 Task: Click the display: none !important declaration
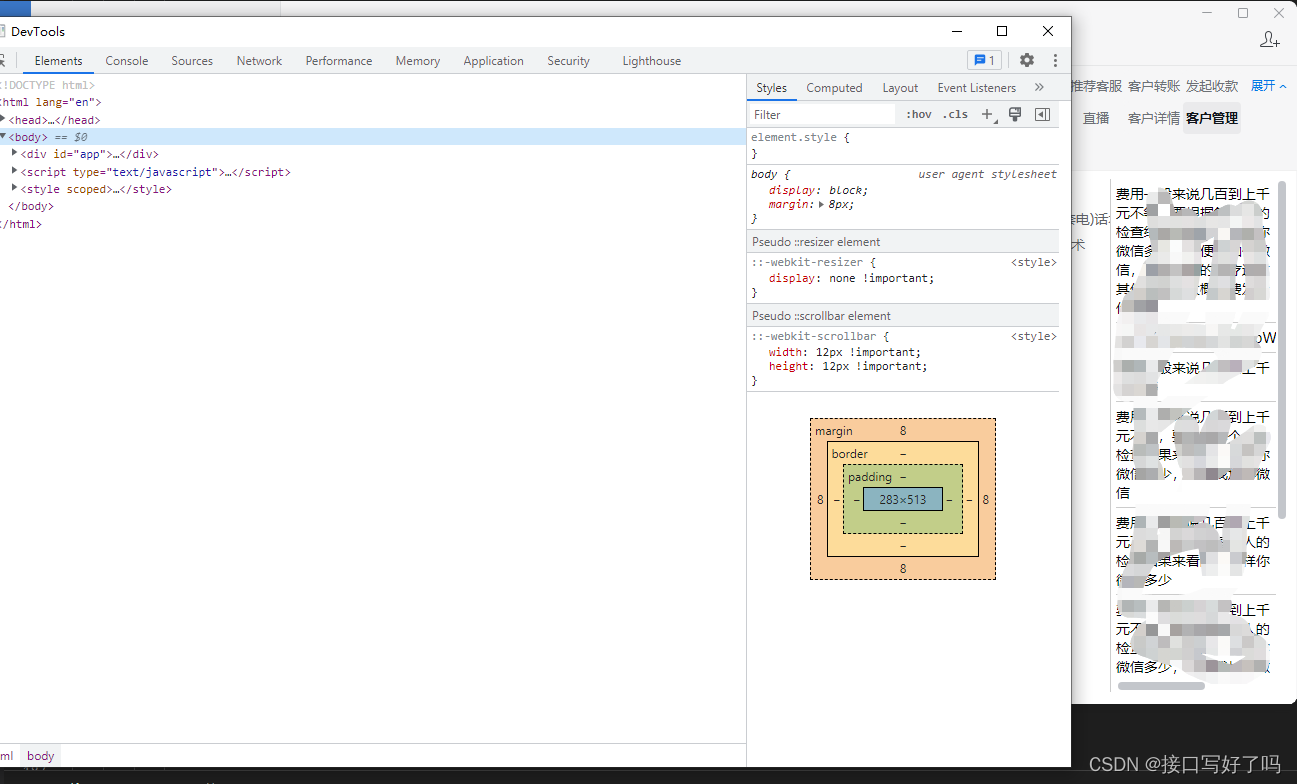[x=851, y=278]
